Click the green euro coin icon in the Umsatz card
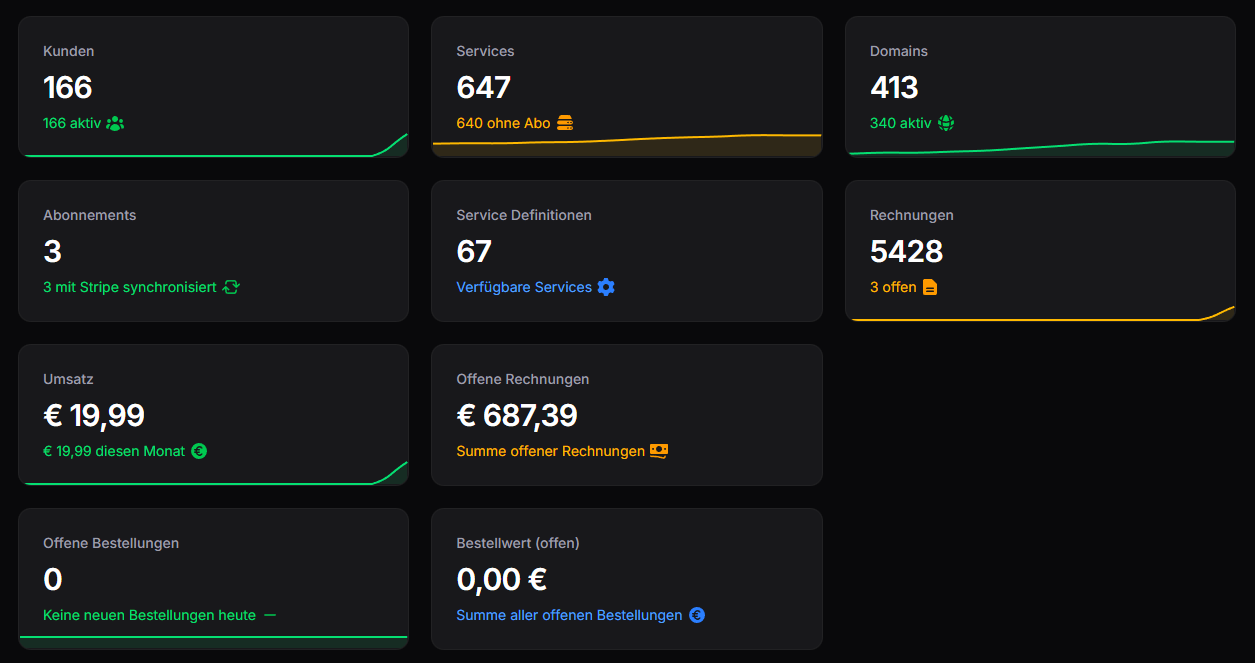Image resolution: width=1255 pixels, height=663 pixels. pos(199,450)
